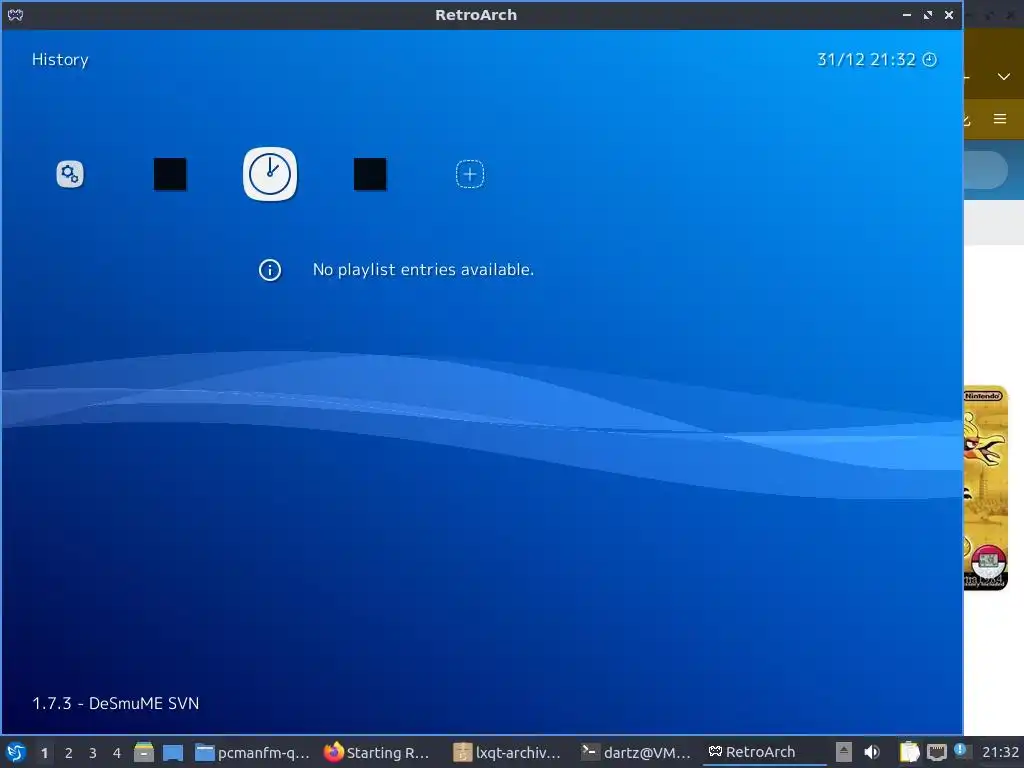Screen dimensions: 1024x768
Task: Switch to virtual desktop 4
Action: [117, 753]
